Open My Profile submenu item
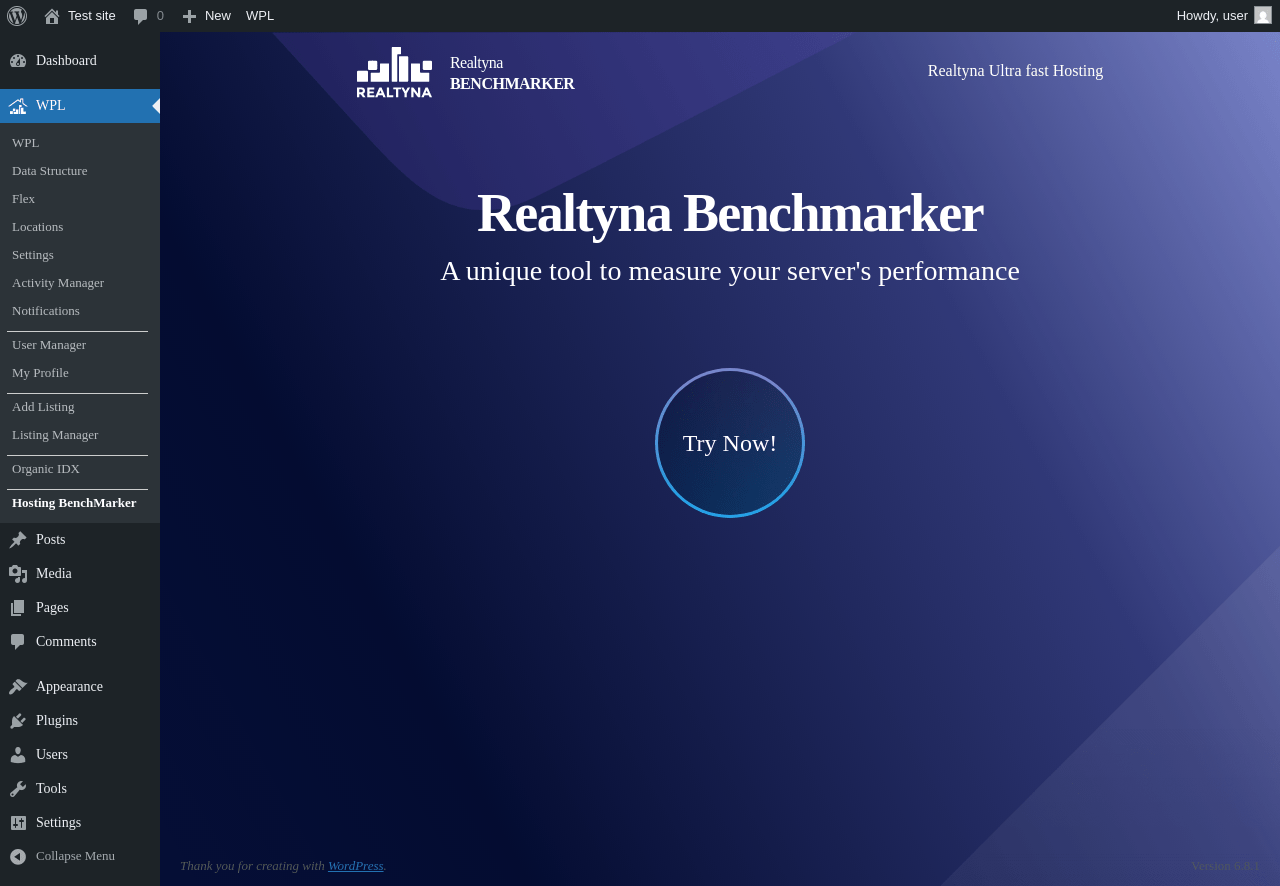Screen dimensions: 1280x886 (41, 373)
